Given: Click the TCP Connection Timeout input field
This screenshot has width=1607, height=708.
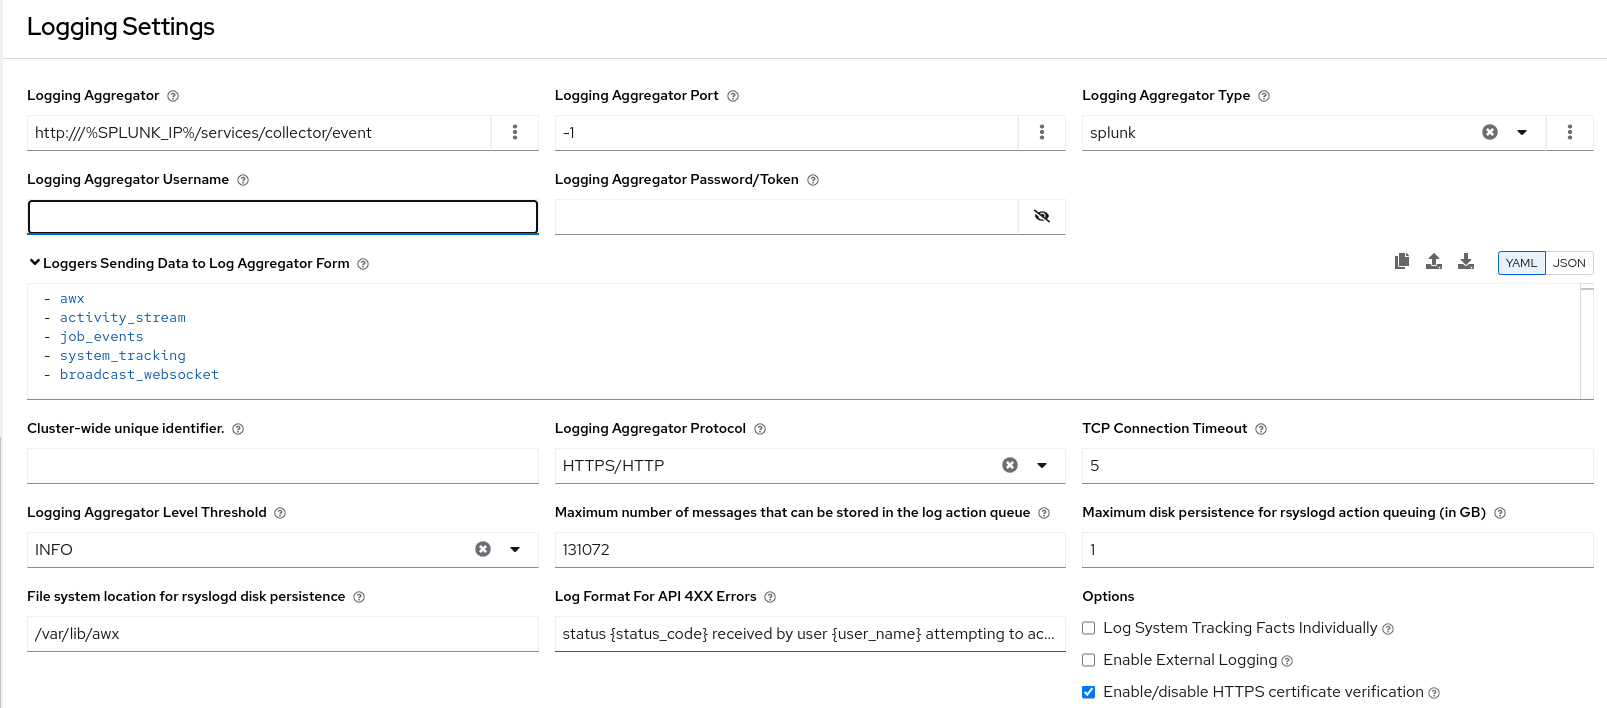Looking at the screenshot, I should point(1336,466).
